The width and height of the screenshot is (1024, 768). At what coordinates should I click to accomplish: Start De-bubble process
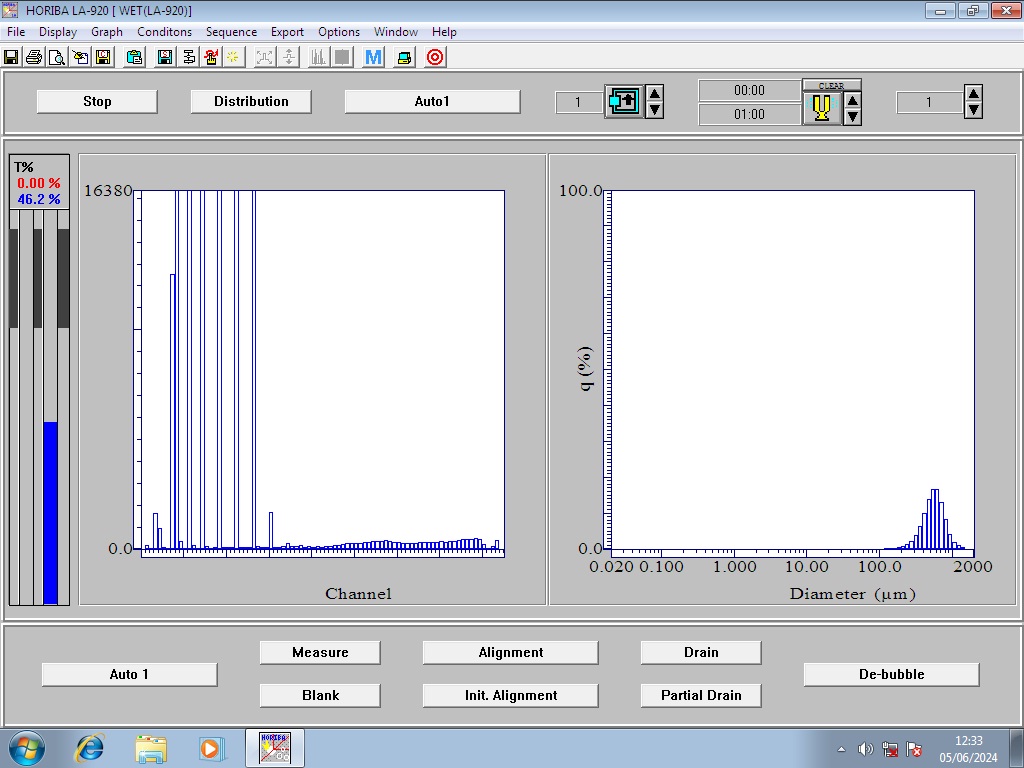[x=890, y=674]
